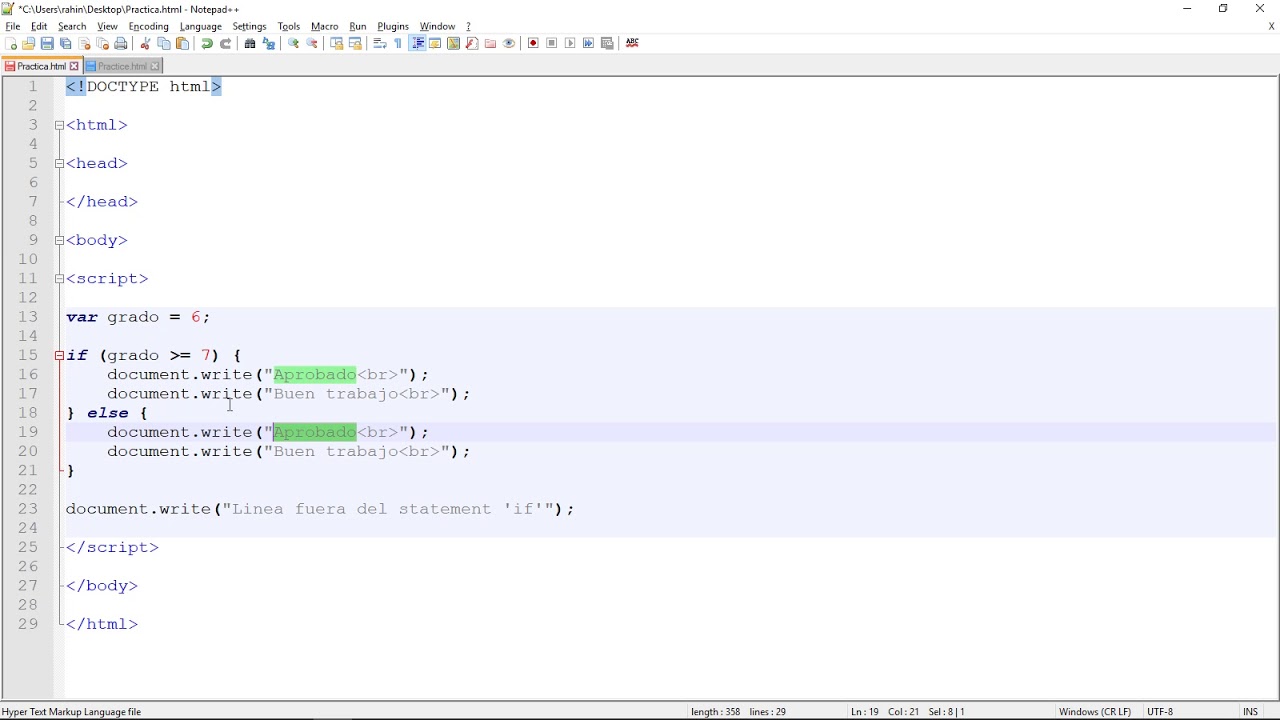Open the Macro menu
The width and height of the screenshot is (1280, 720).
pos(324,26)
